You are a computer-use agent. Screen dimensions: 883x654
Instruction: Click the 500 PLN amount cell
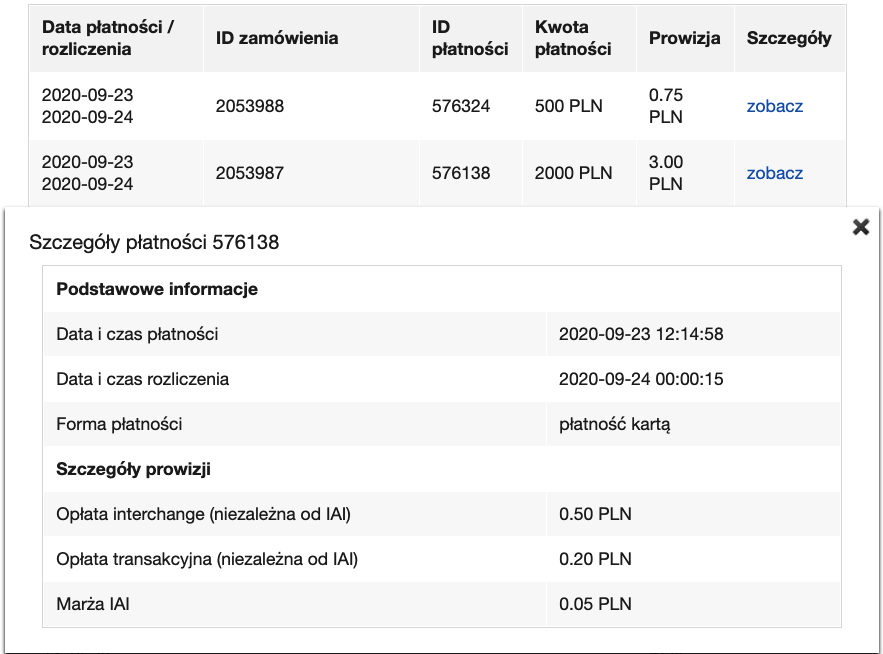569,106
